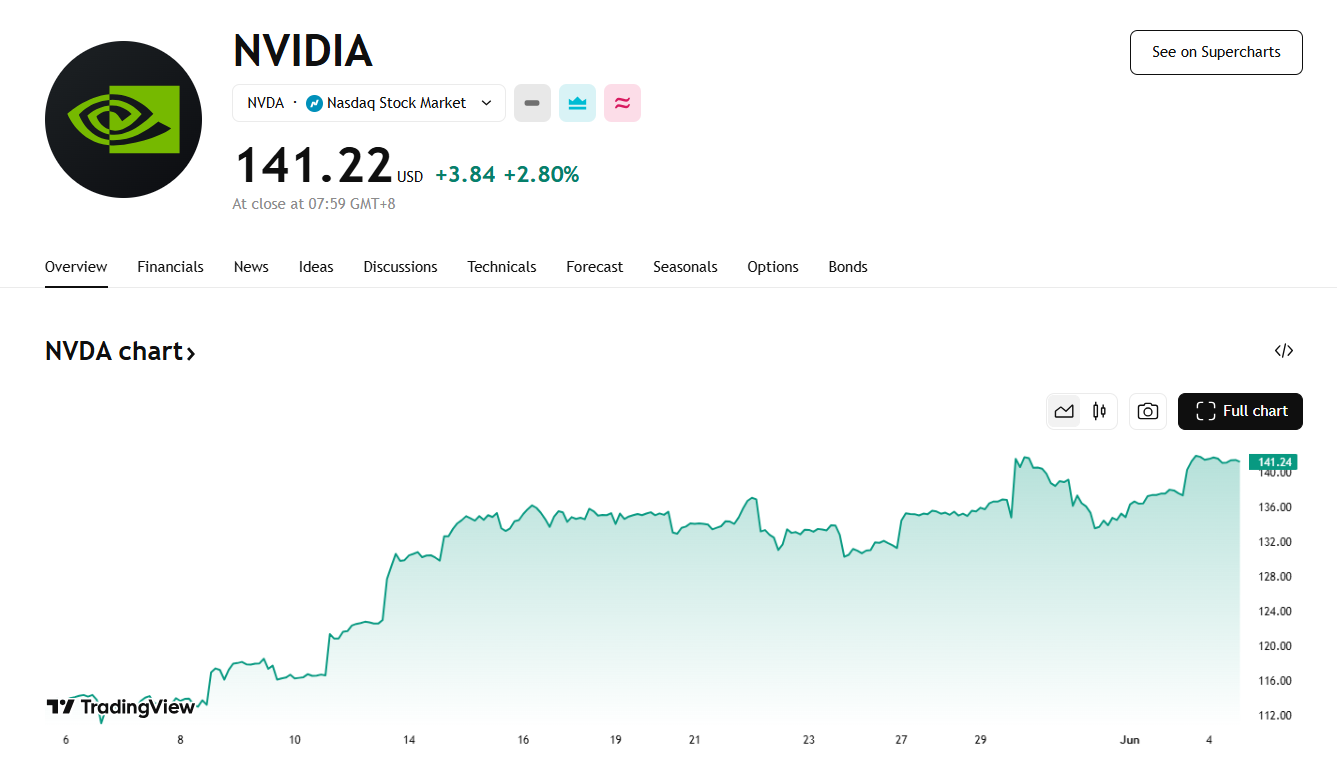Click the TradingView logo on chart
The width and height of the screenshot is (1337, 764).
(x=121, y=707)
